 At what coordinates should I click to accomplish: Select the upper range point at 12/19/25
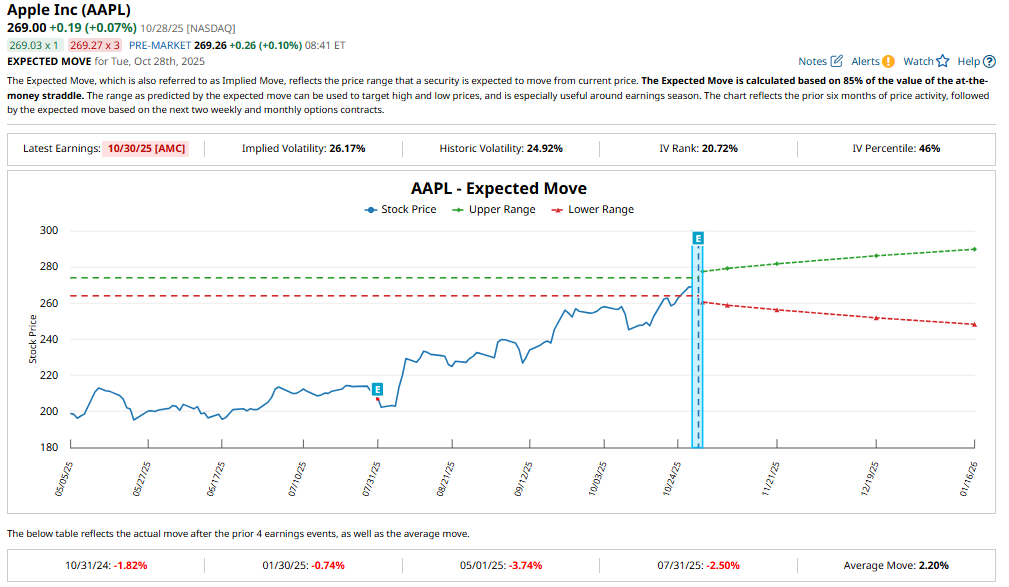click(876, 256)
